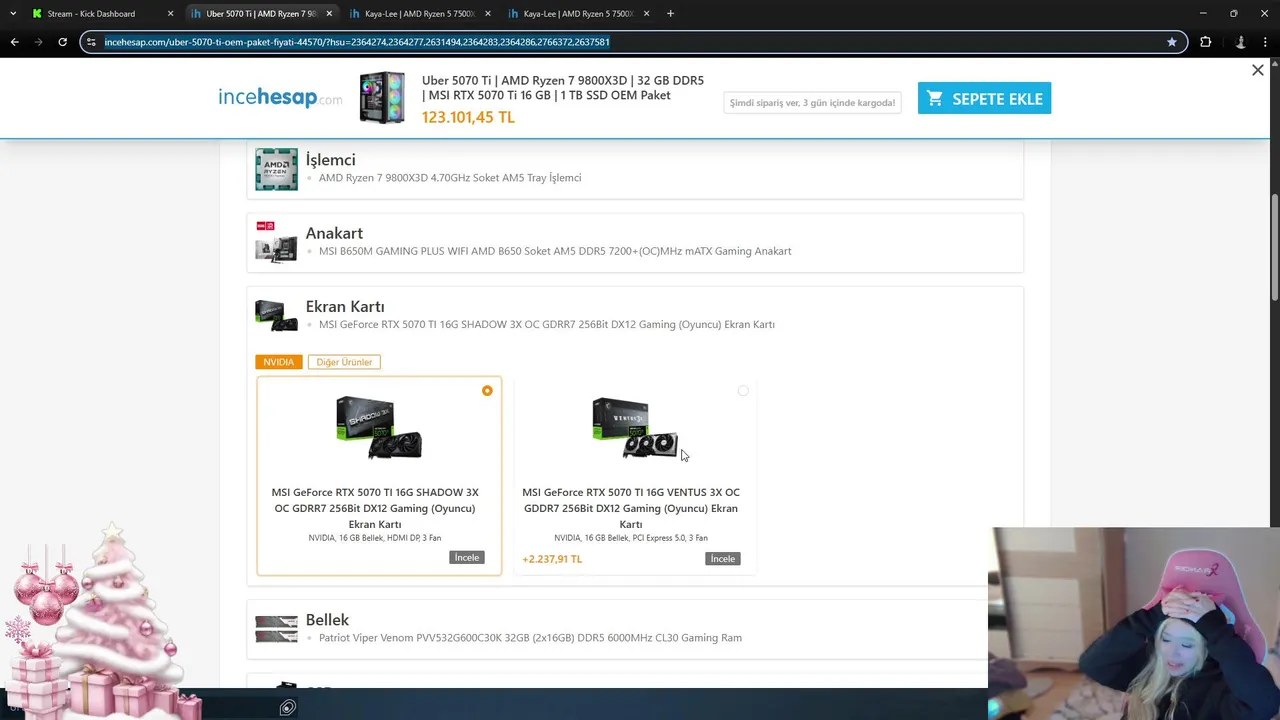The width and height of the screenshot is (1280, 720).
Task: Click the SHADOW 3X graphics card image
Action: 379,428
